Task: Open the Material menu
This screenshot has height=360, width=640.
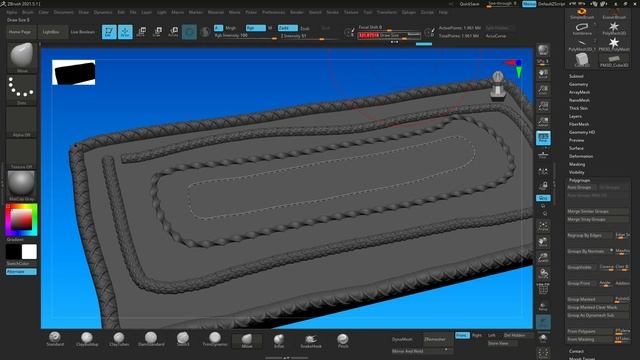Action: [216, 12]
